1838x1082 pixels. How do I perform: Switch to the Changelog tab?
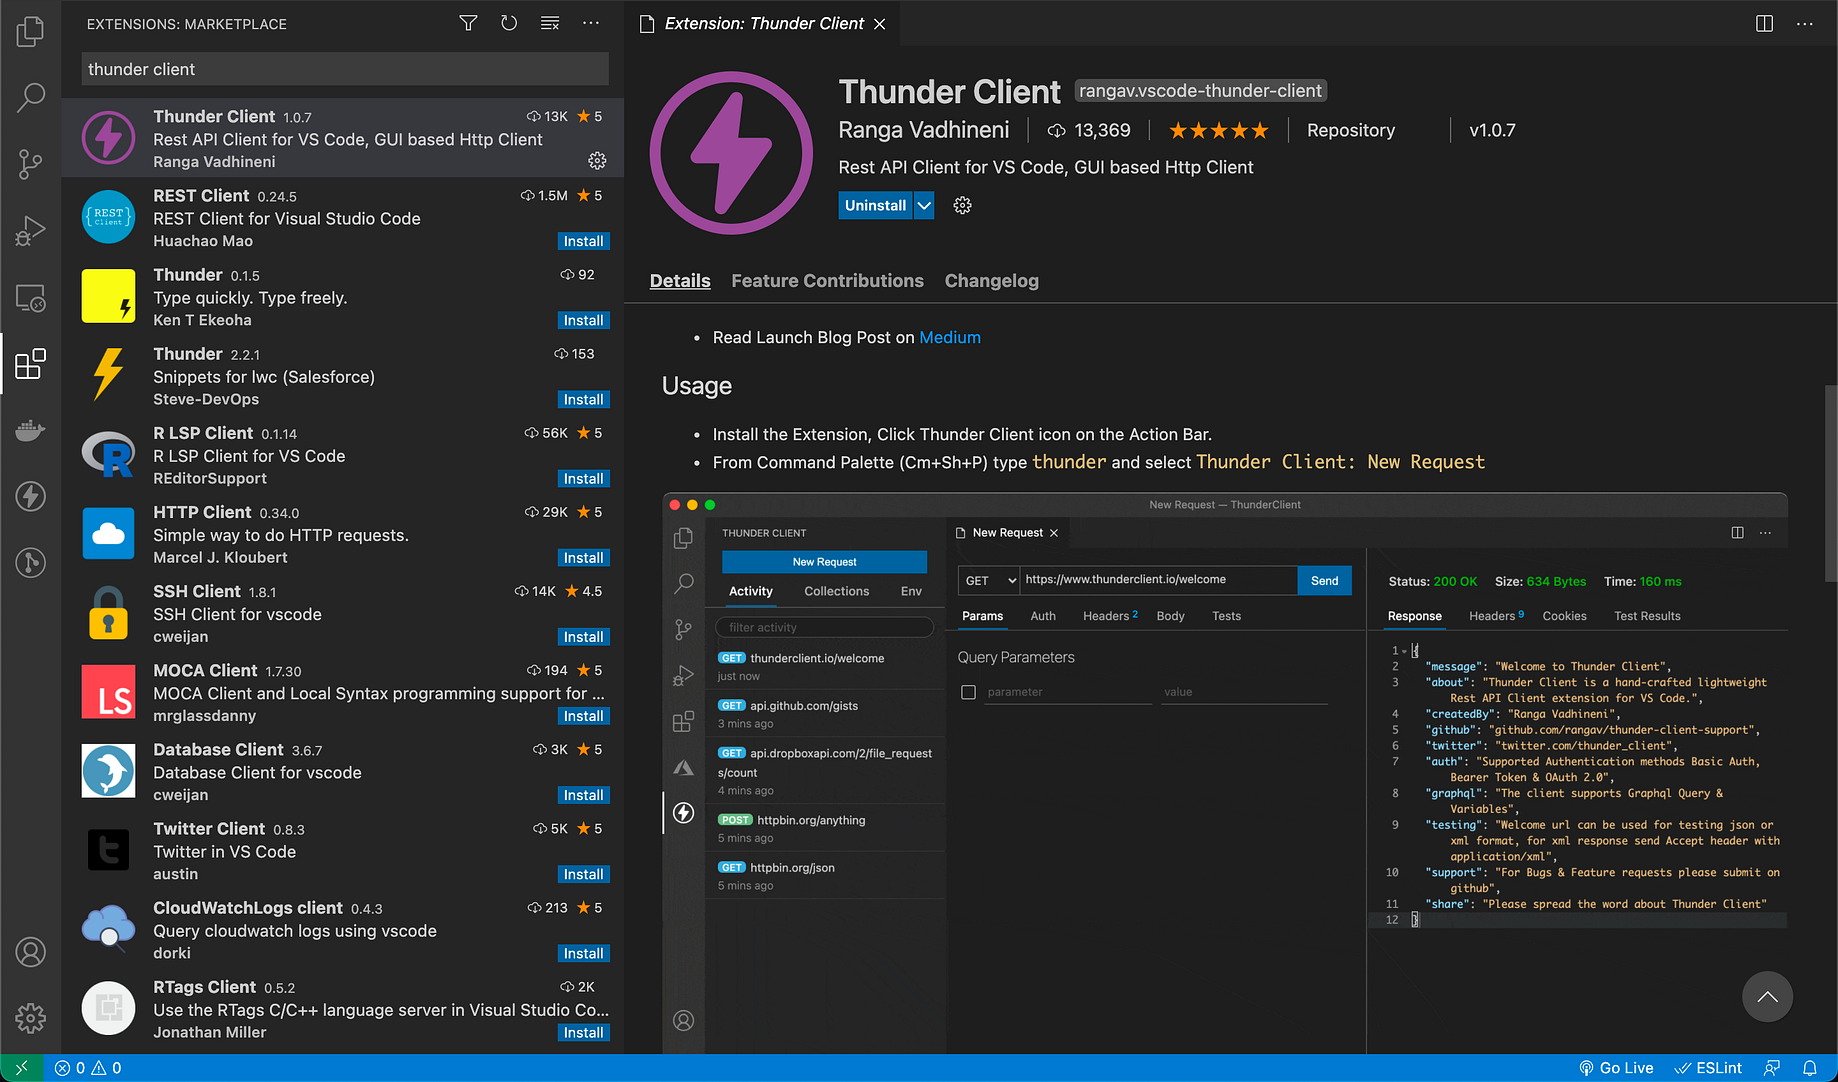(991, 281)
